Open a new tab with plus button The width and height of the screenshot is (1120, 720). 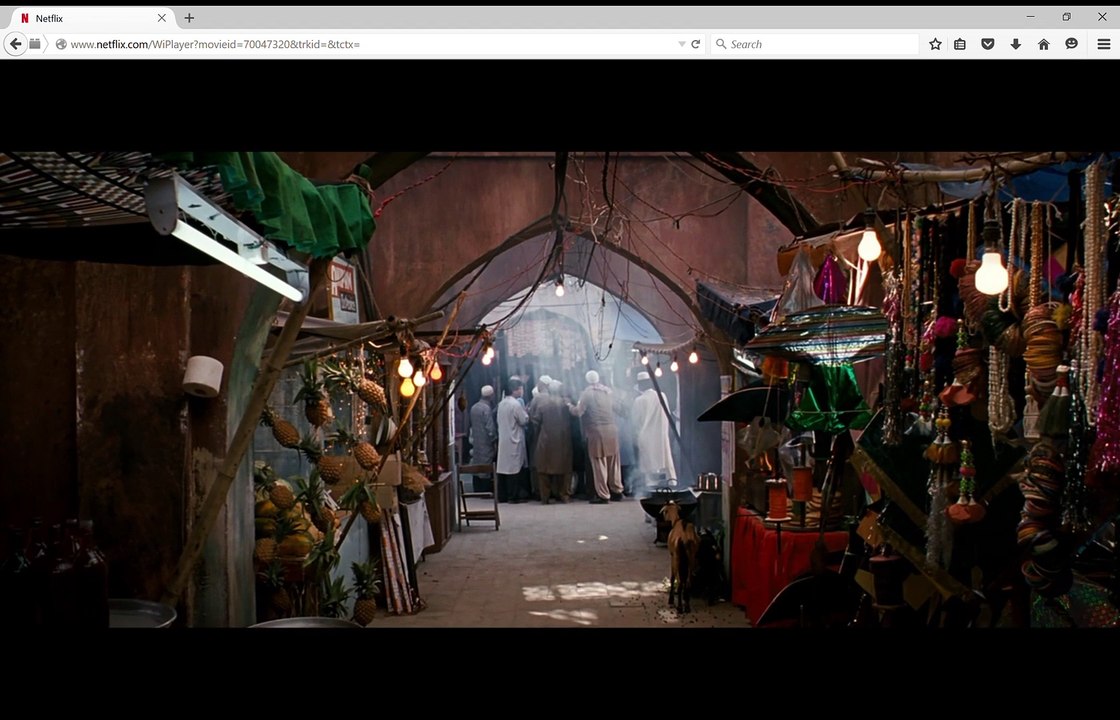tap(189, 18)
